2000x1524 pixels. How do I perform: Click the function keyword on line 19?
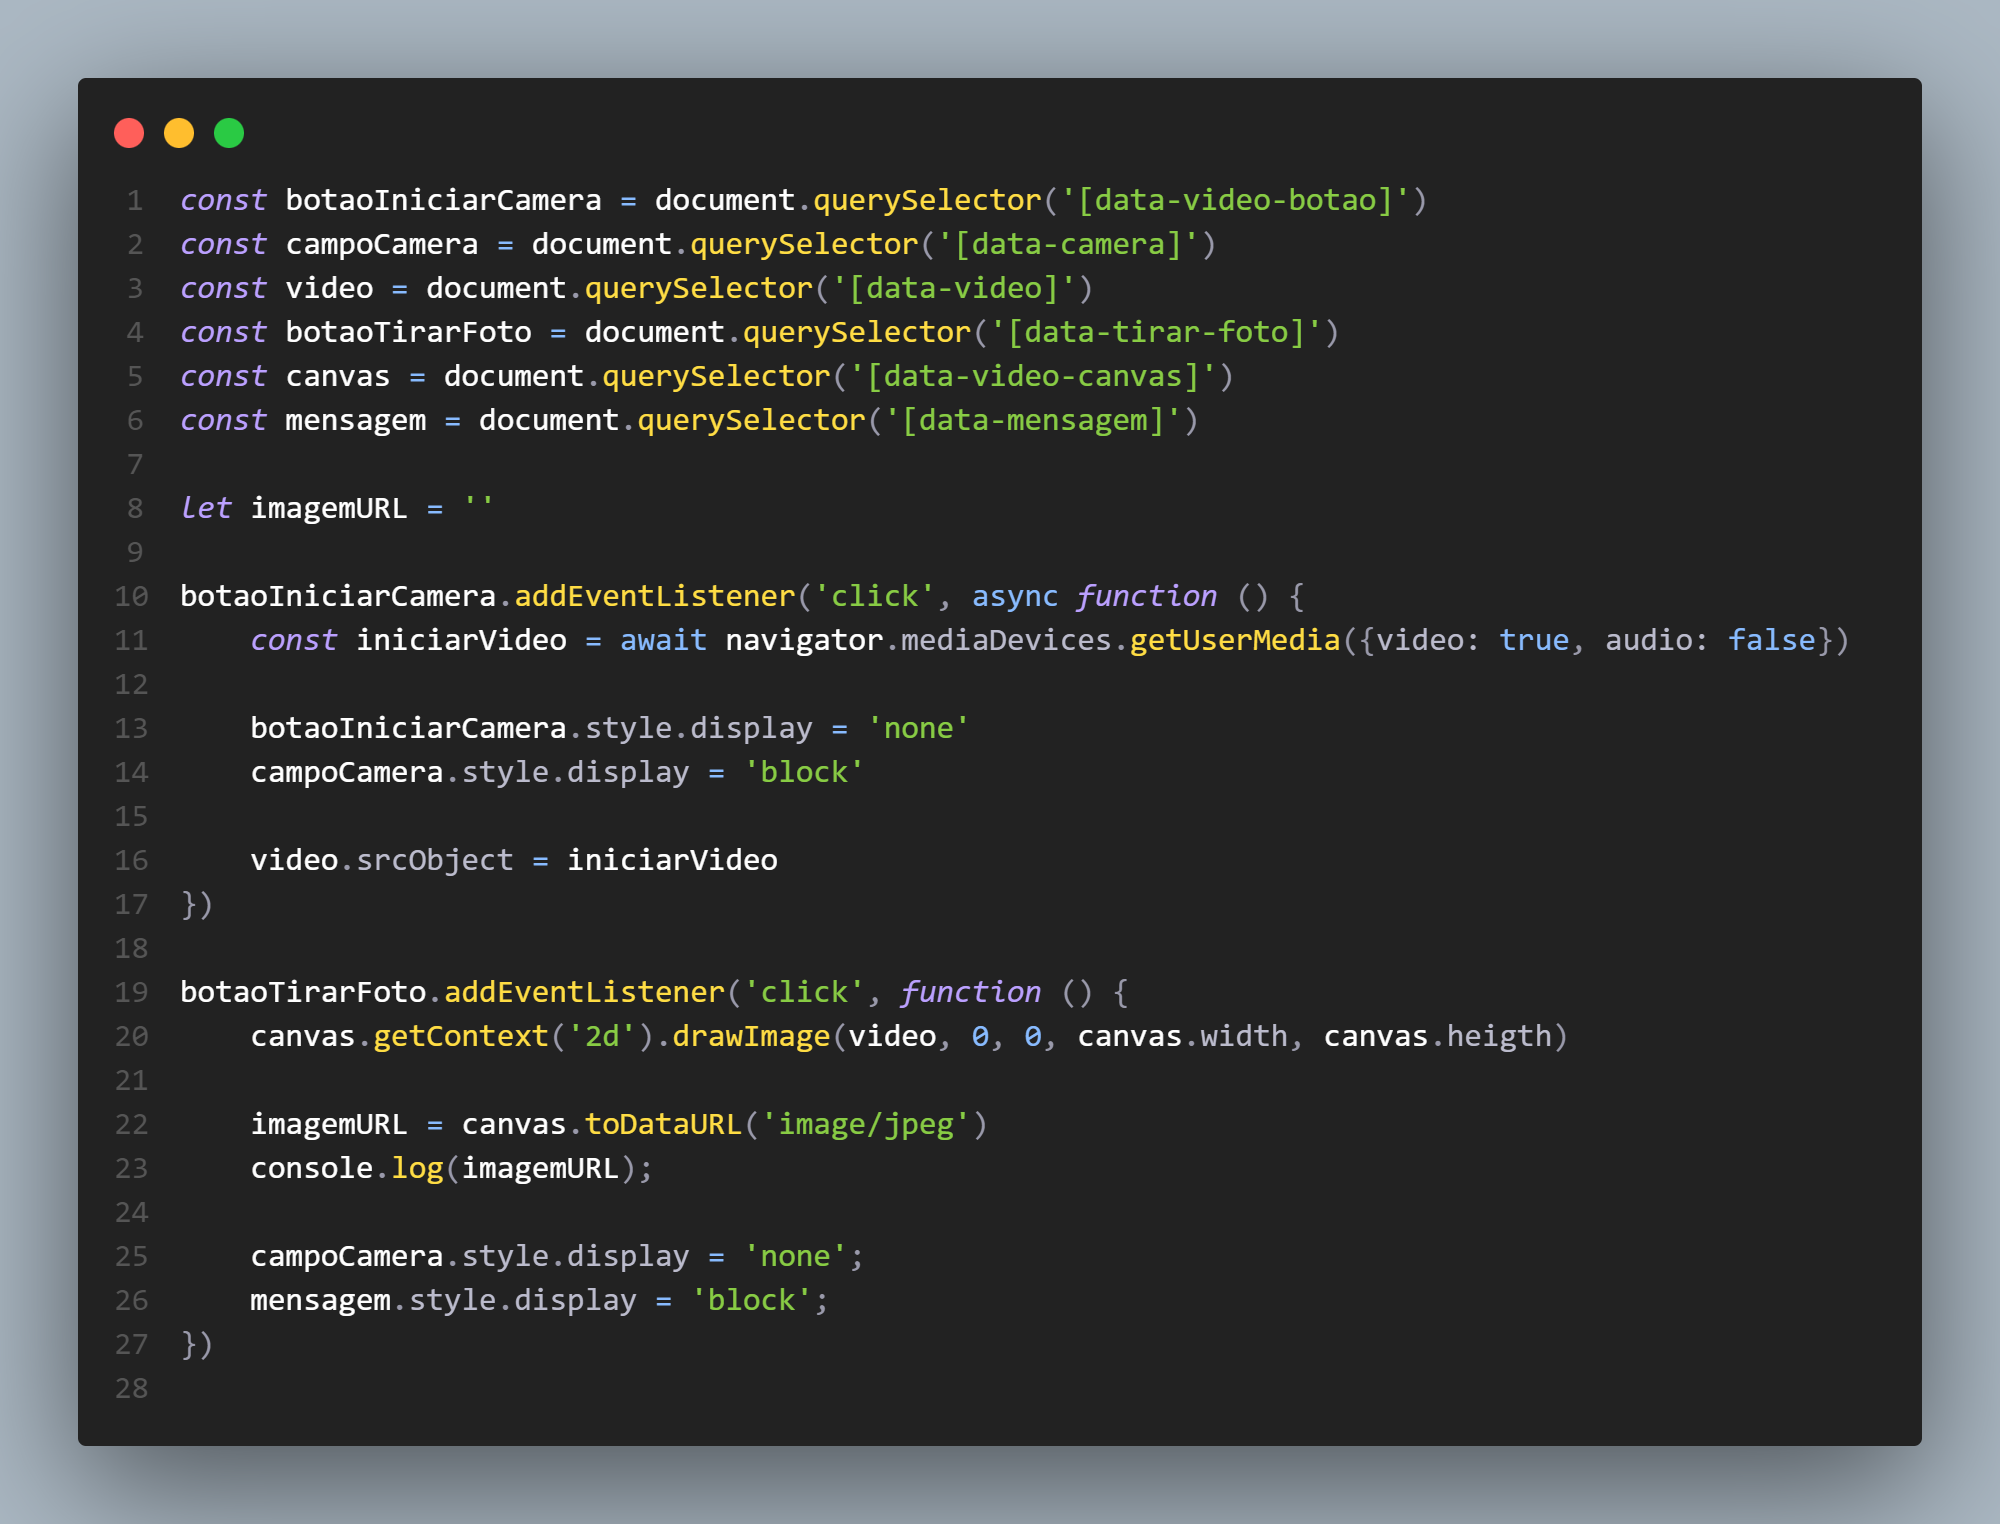pos(971,992)
